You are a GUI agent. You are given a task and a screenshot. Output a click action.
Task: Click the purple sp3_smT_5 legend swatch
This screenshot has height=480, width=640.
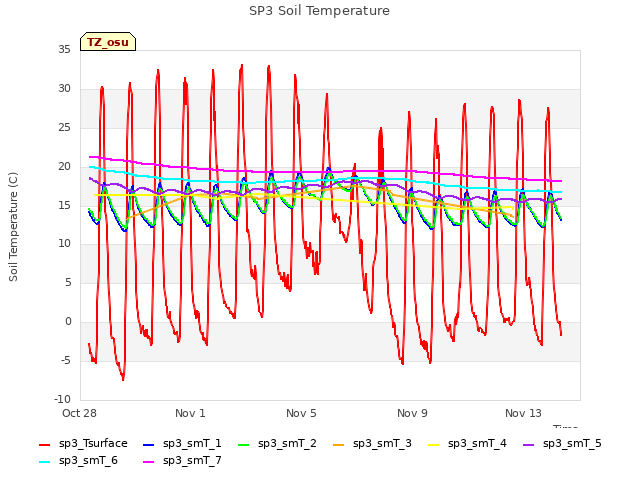[x=529, y=444]
